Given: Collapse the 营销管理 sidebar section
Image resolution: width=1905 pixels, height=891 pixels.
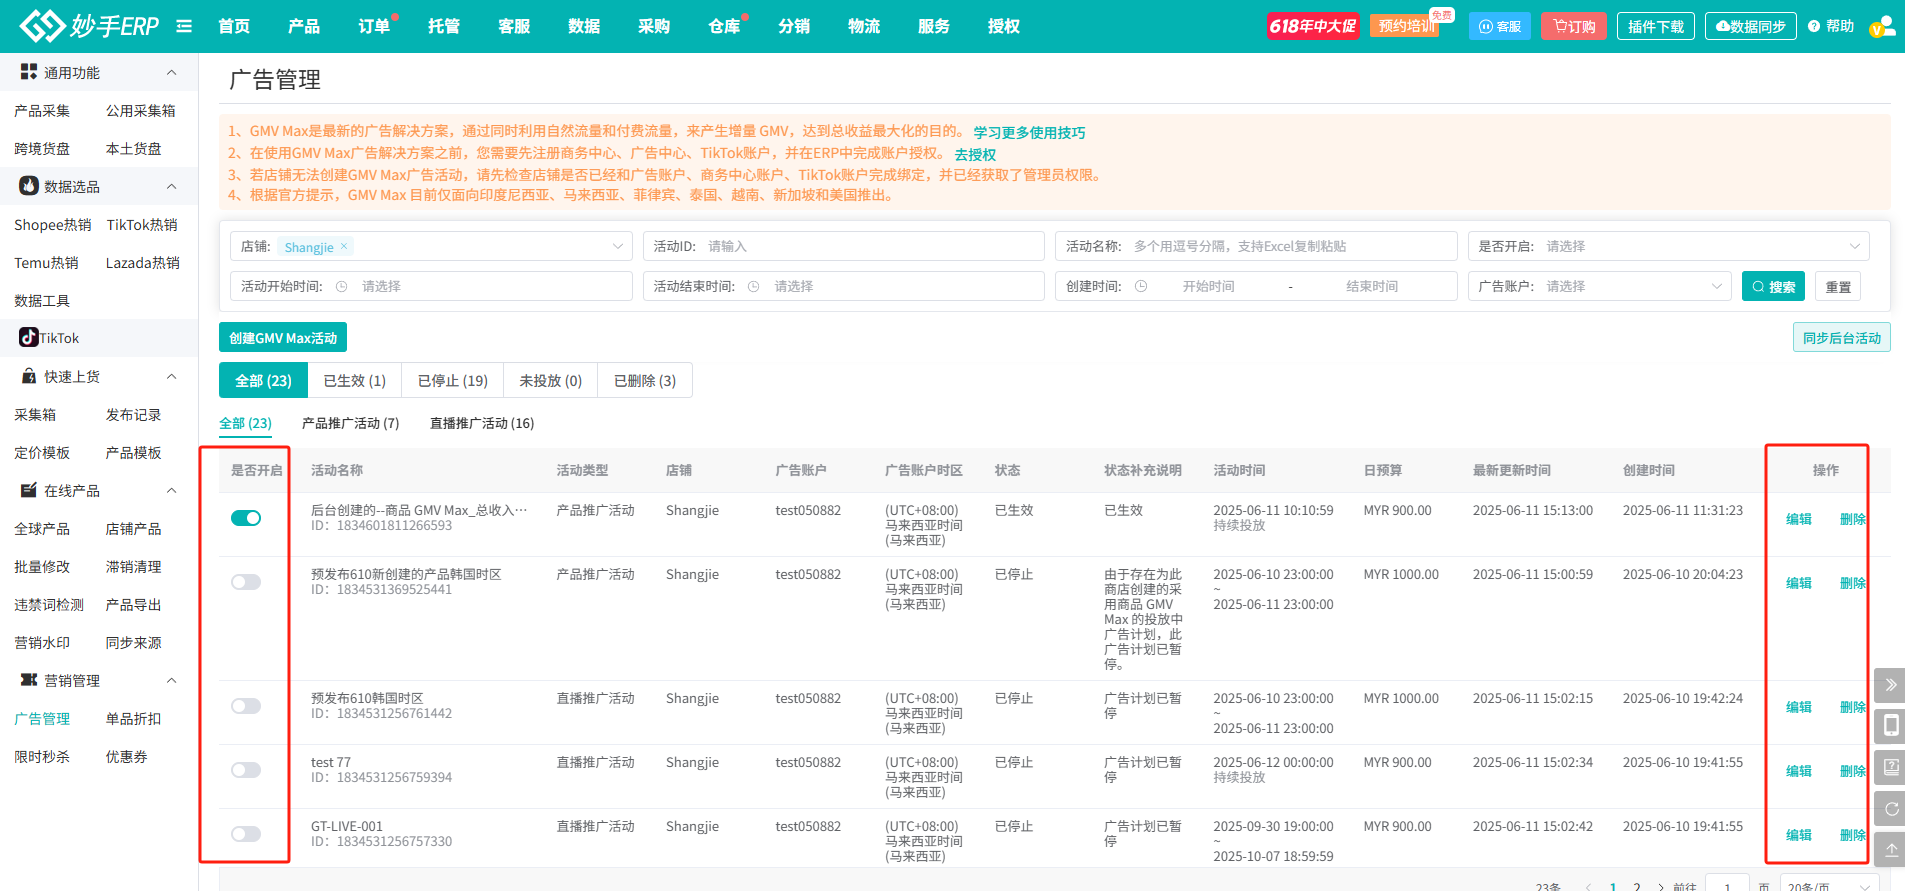Looking at the screenshot, I should pos(171,680).
